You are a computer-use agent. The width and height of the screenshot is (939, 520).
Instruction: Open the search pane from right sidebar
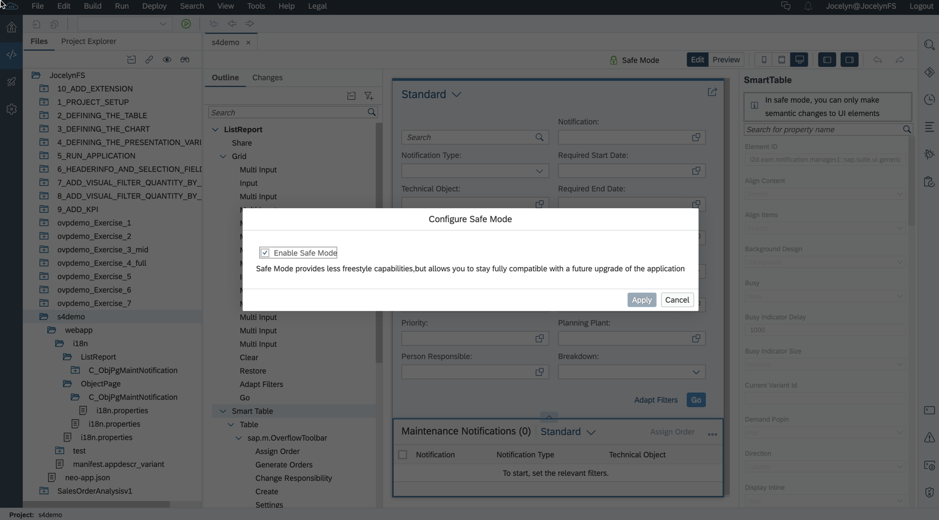929,45
